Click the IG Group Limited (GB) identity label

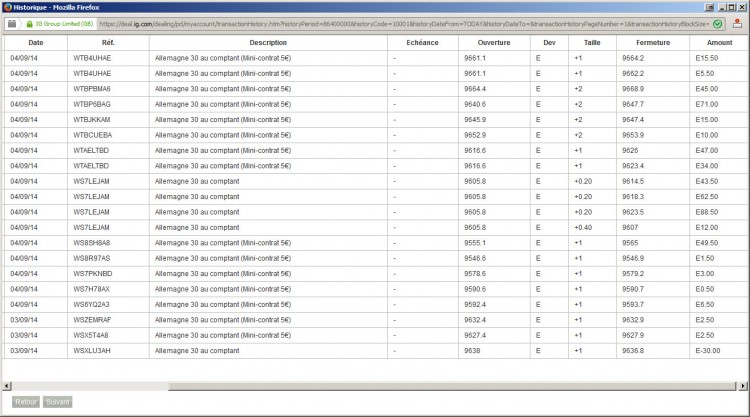tap(64, 24)
